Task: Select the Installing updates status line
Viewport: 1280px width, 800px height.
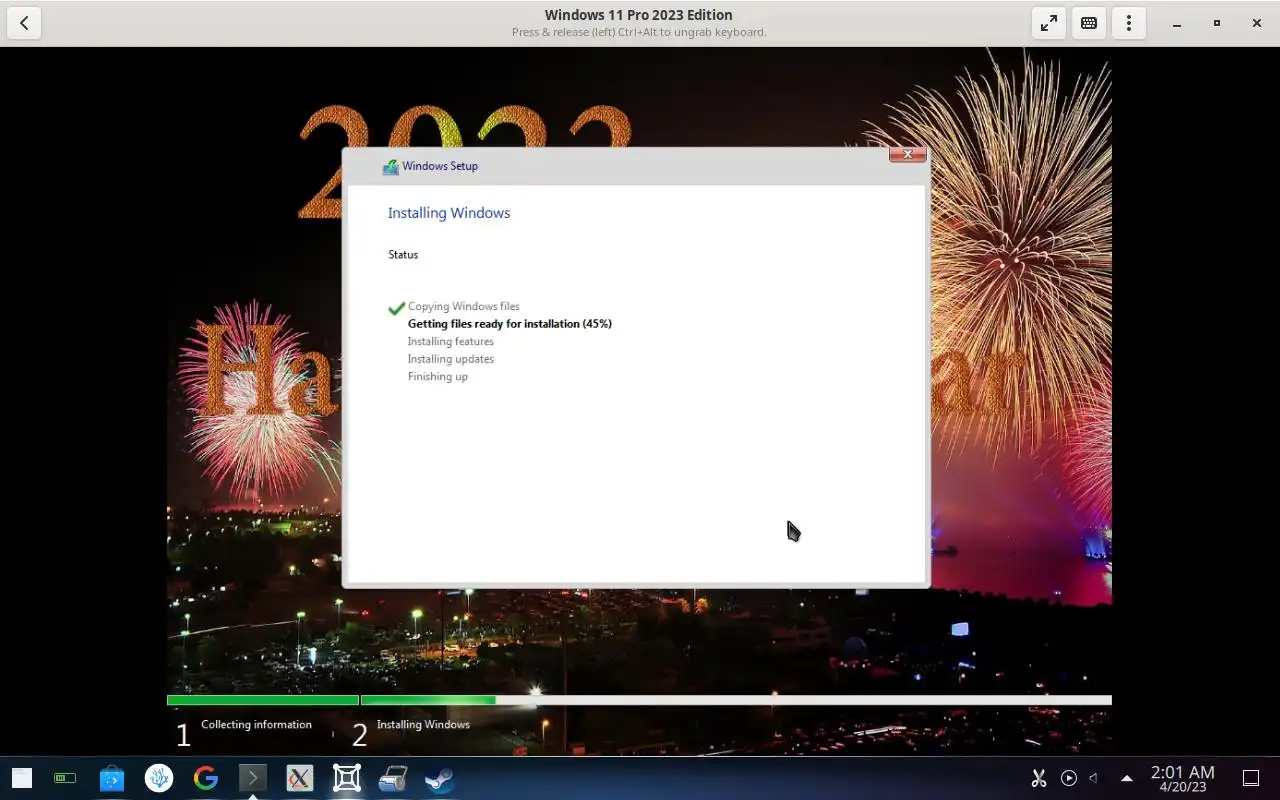Action: 451,359
